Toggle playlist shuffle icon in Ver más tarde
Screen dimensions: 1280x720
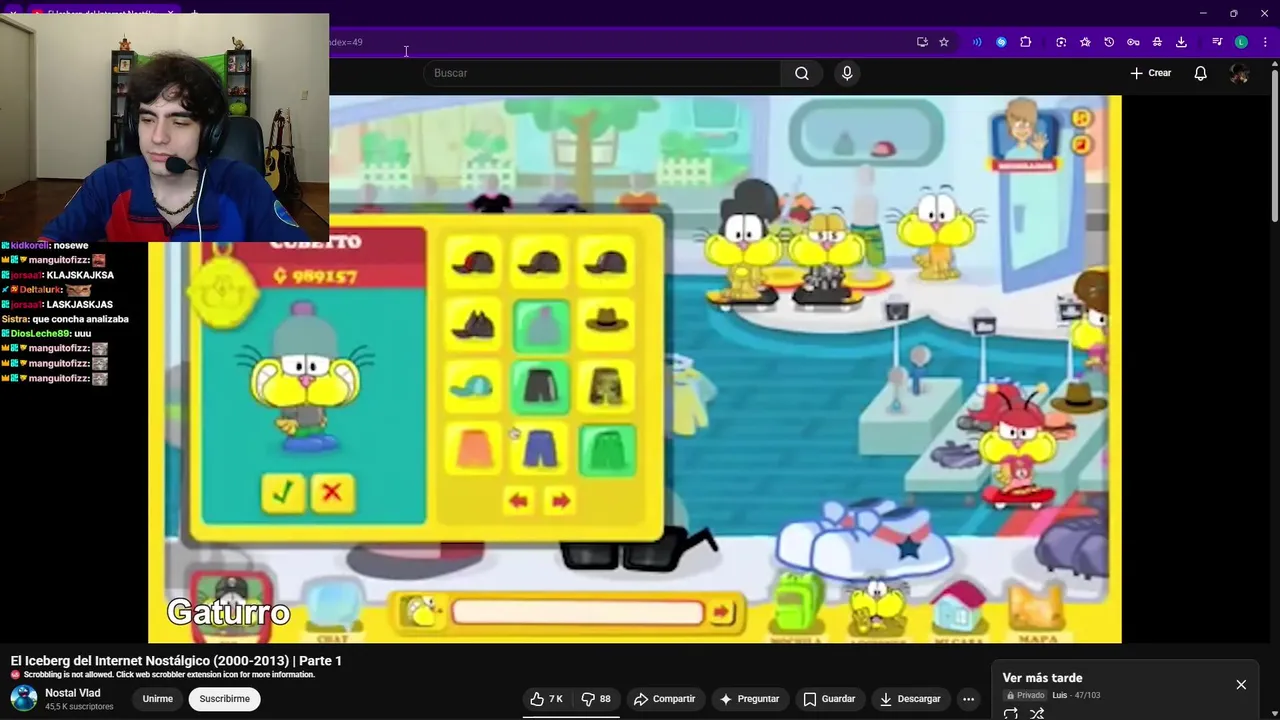tap(1037, 713)
